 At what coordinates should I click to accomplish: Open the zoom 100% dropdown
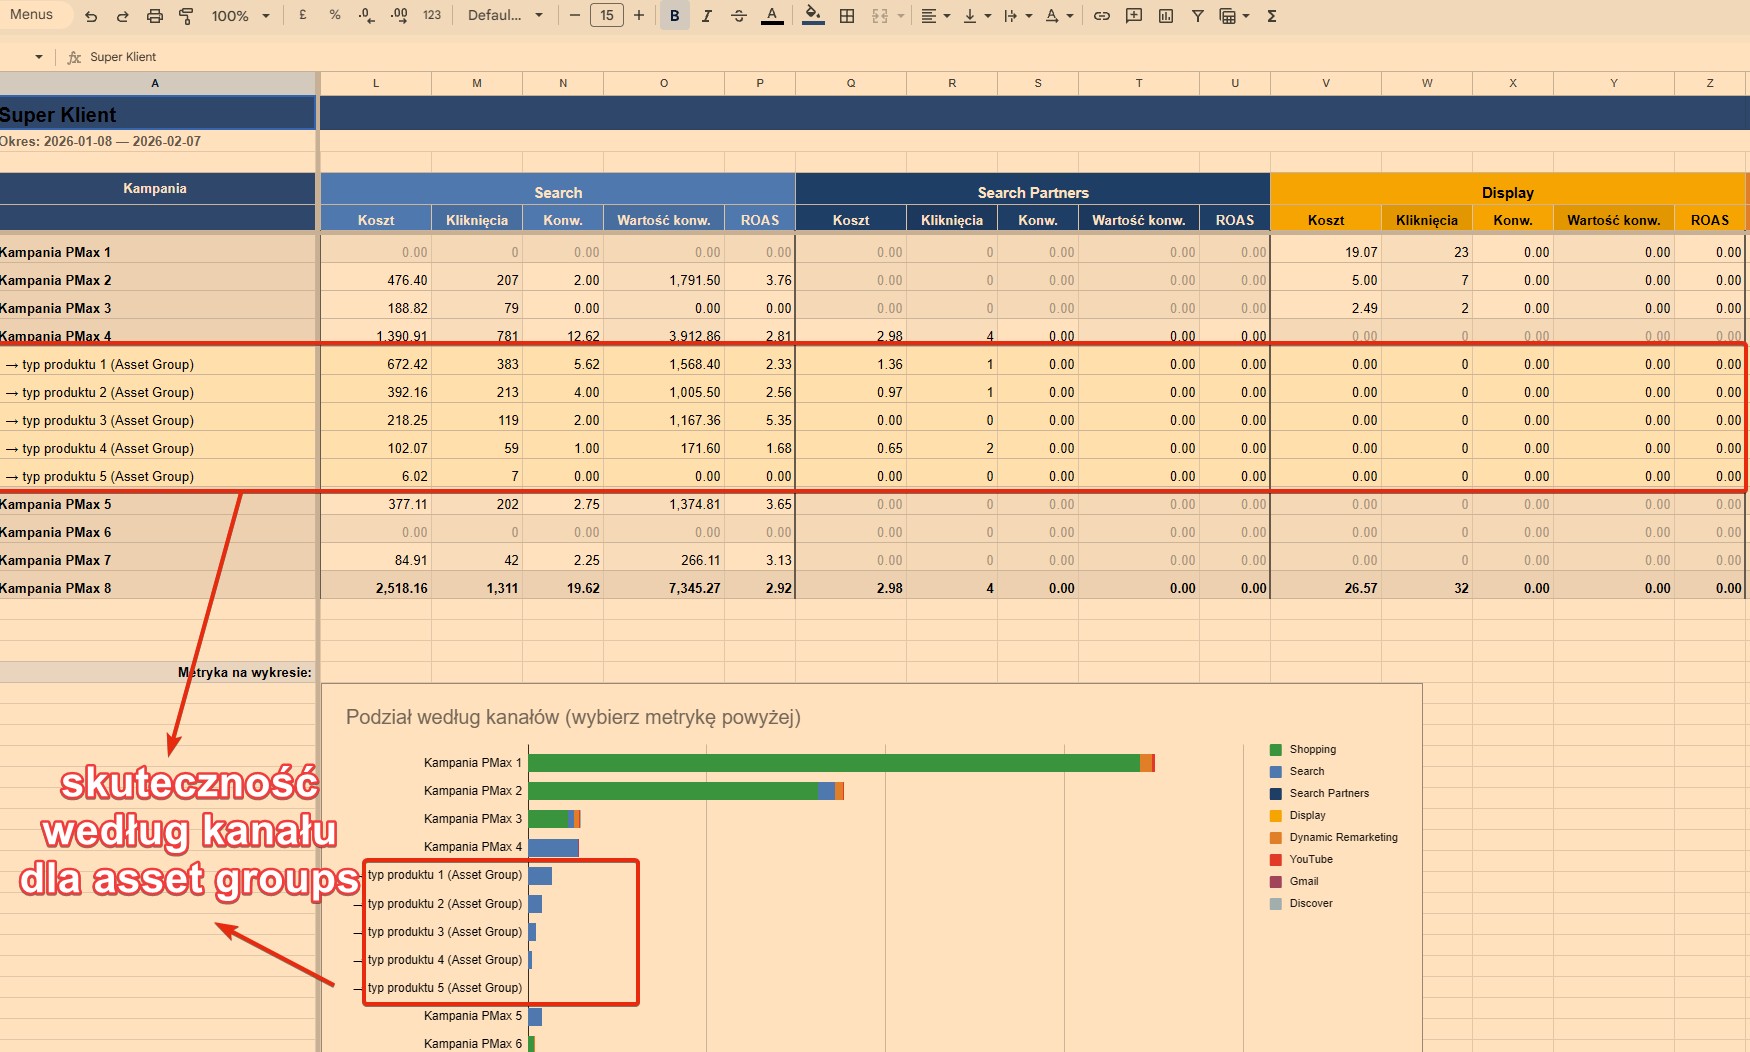240,16
